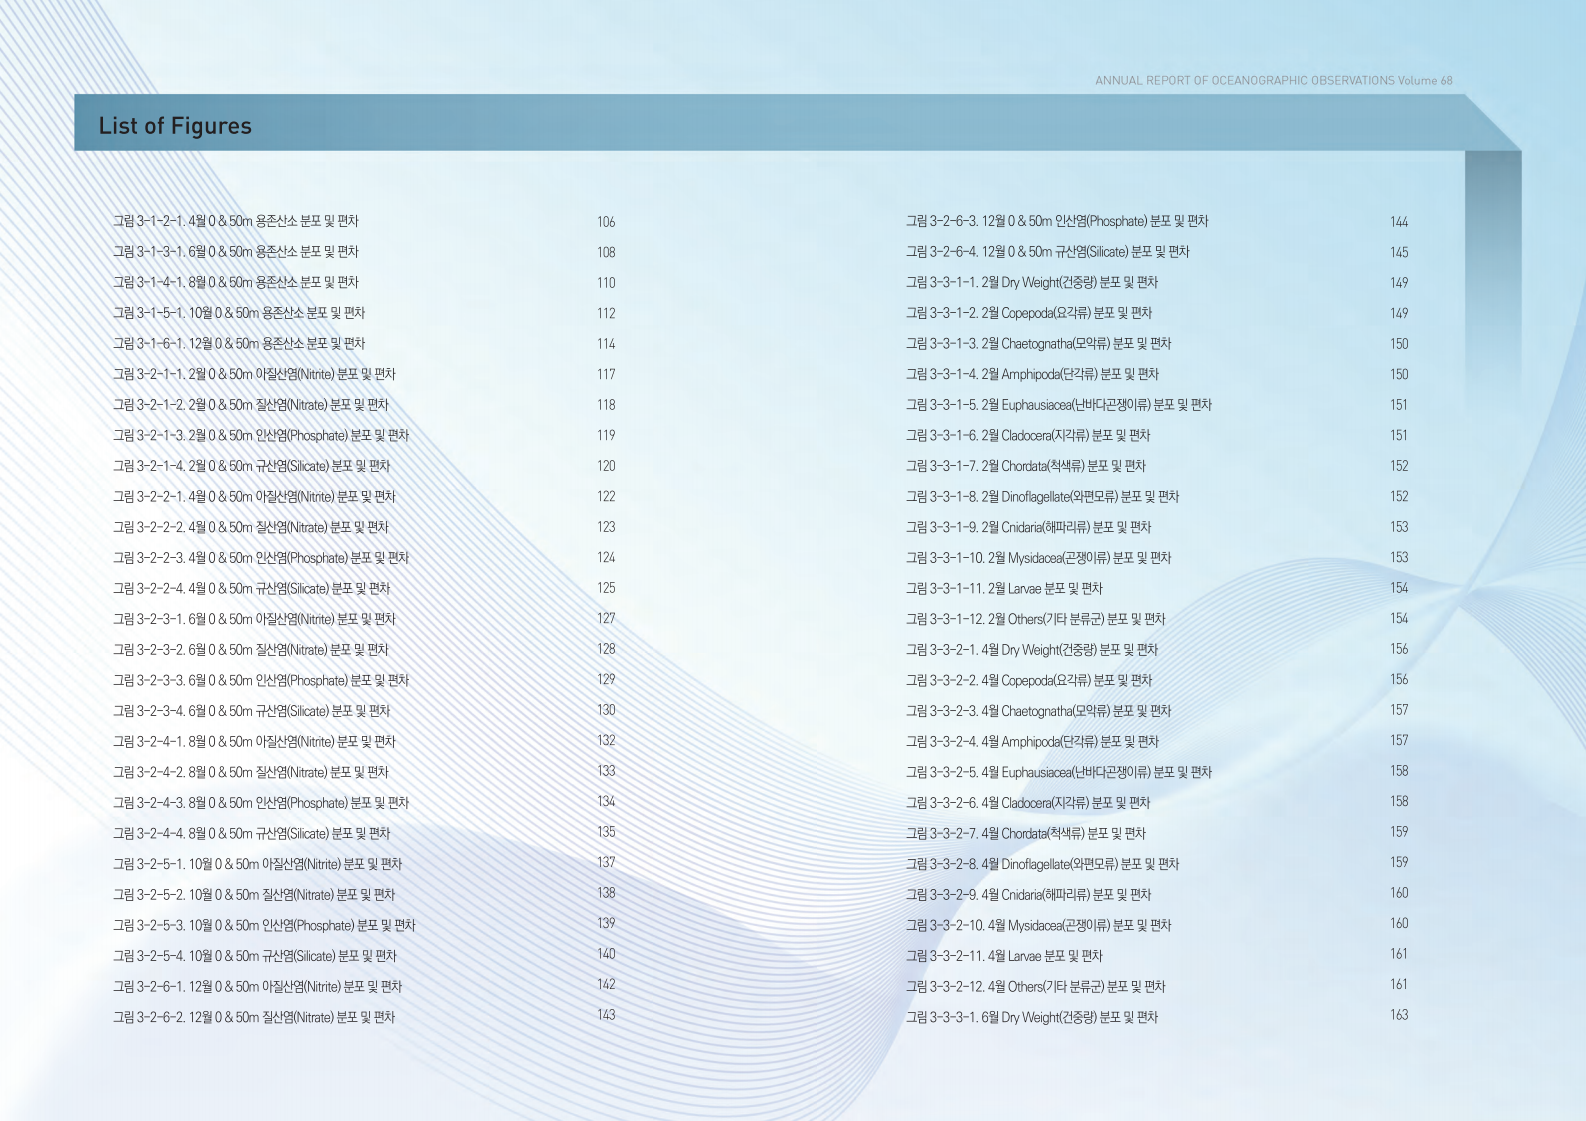The width and height of the screenshot is (1586, 1121).
Task: Click page number 144
Action: [1398, 222]
